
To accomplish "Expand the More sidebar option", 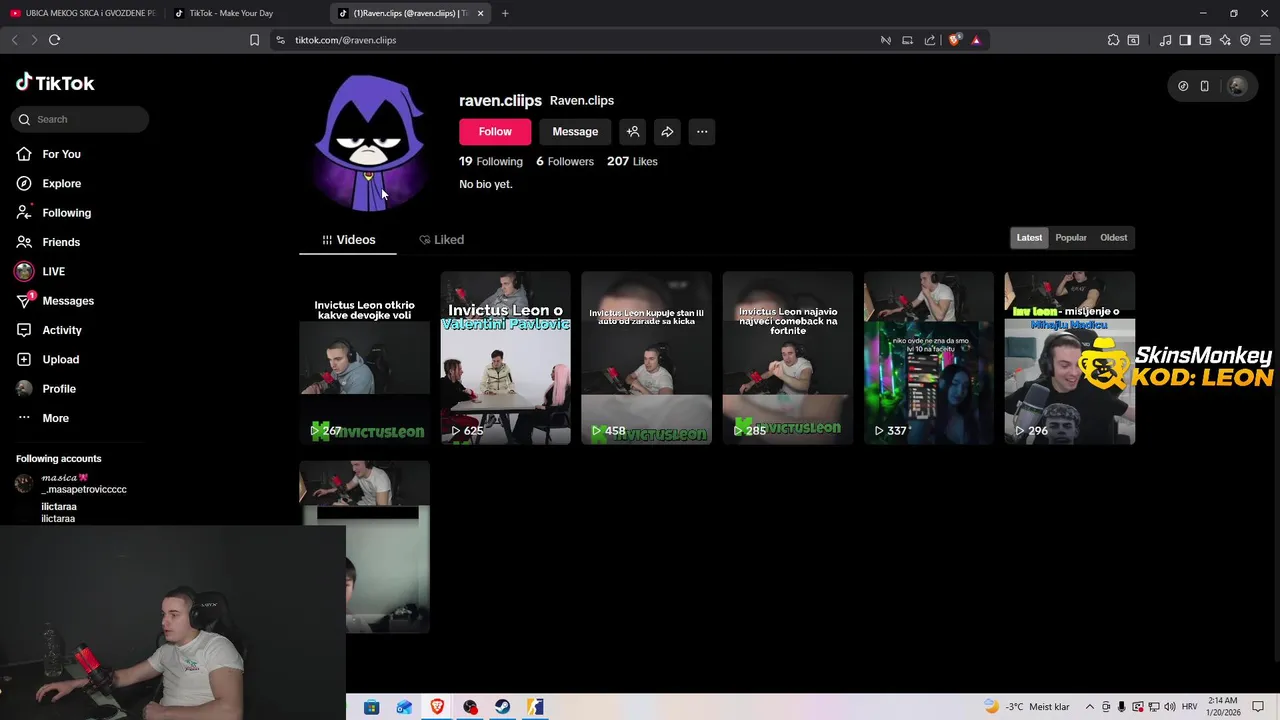I will (x=55, y=418).
